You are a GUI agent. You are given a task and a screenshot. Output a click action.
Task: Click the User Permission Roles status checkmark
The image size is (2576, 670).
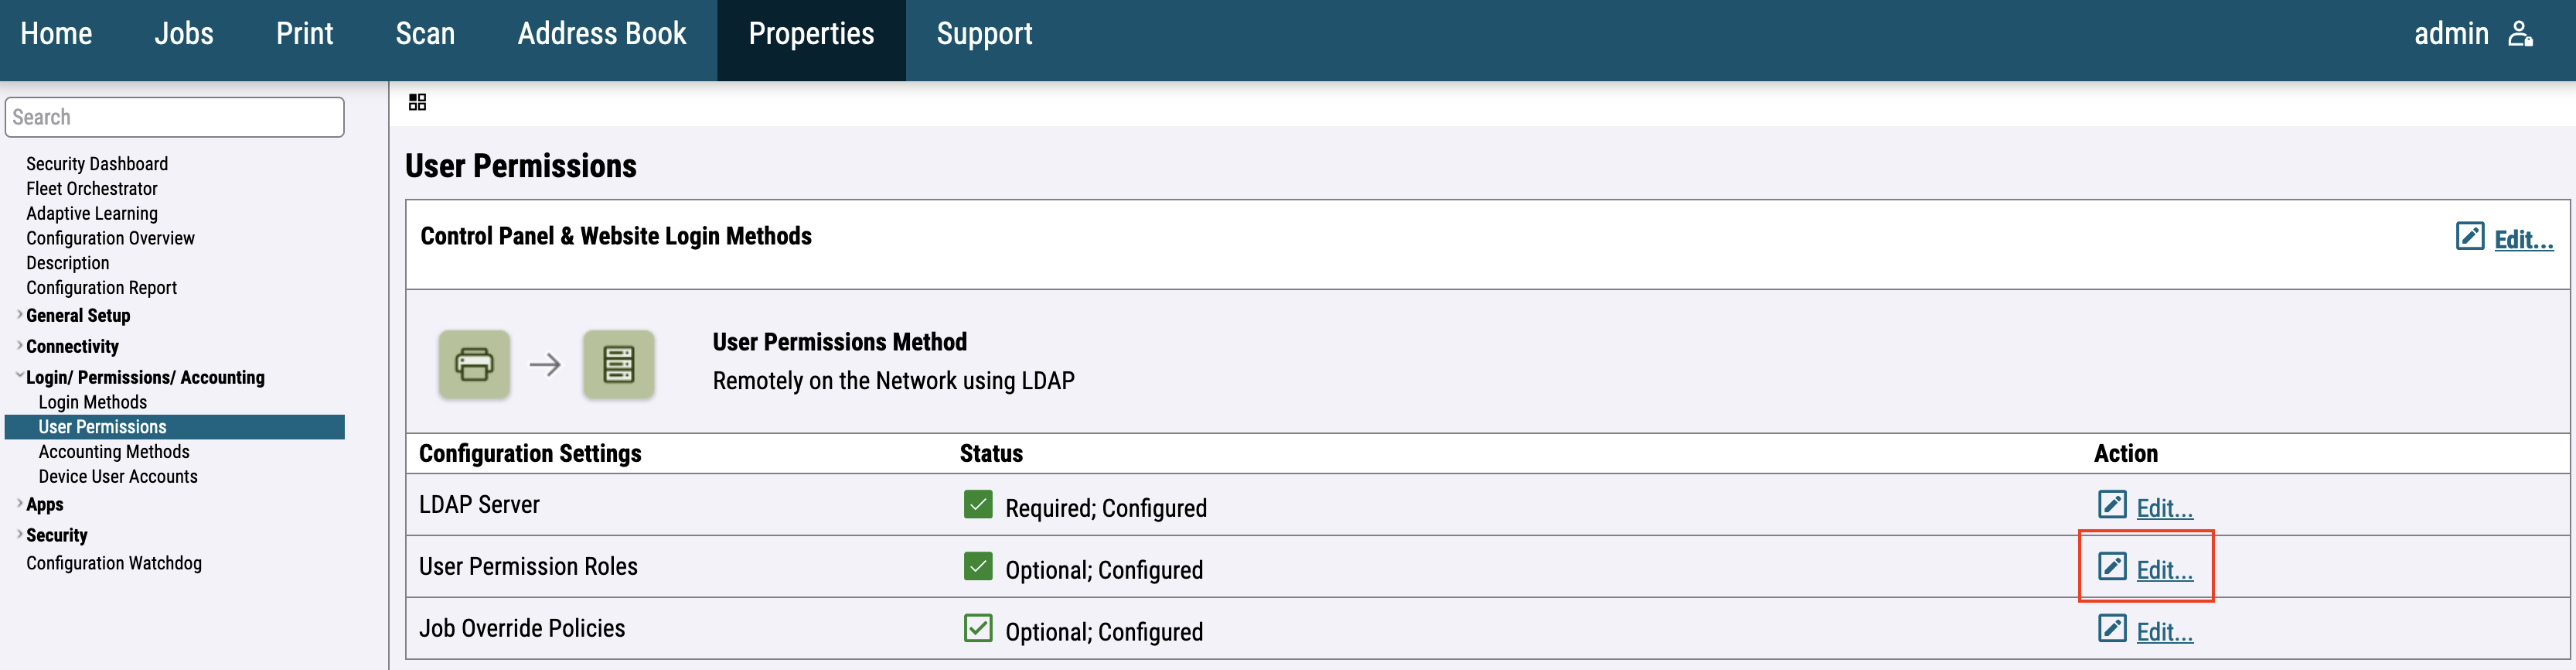[977, 566]
